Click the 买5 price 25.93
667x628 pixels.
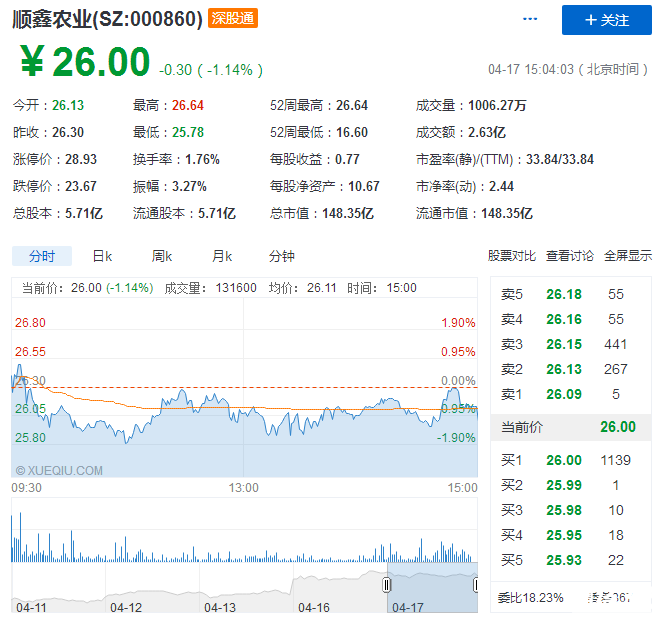pos(564,560)
